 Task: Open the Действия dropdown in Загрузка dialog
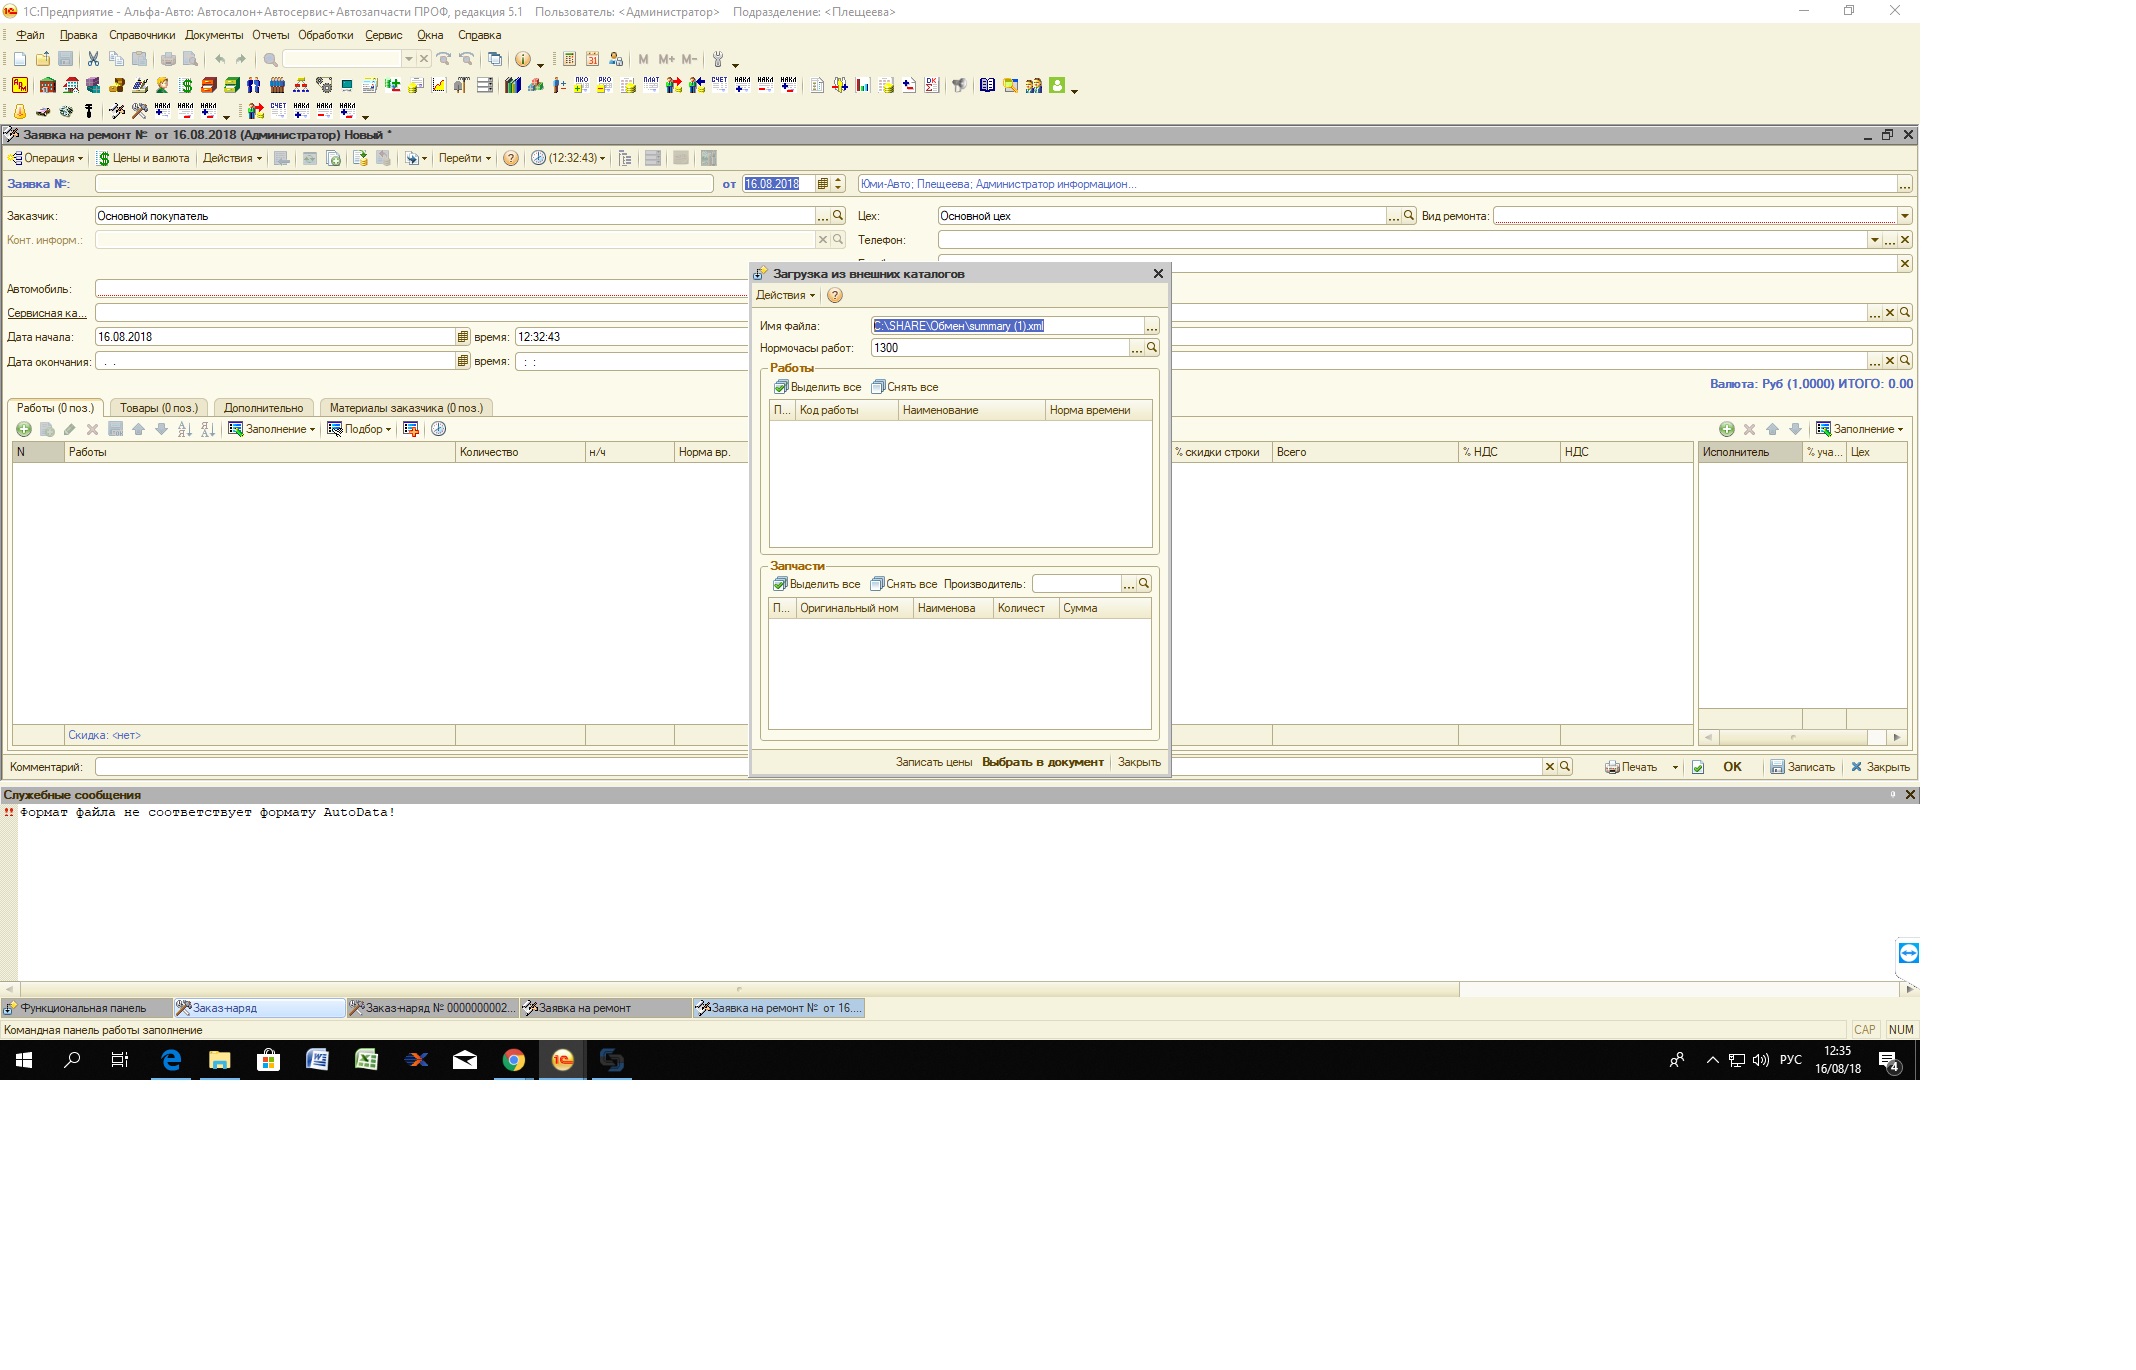tap(786, 295)
